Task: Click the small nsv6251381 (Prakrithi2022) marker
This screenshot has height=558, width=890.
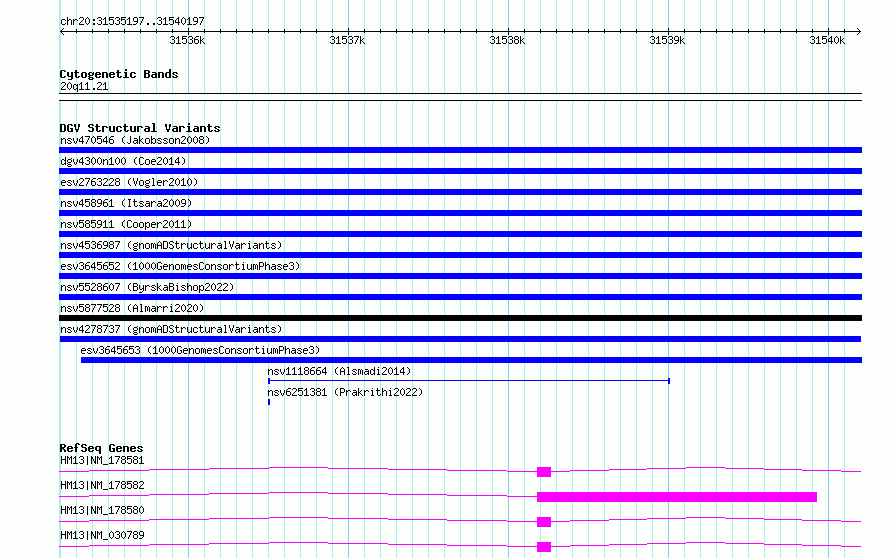Action: pyautogui.click(x=269, y=402)
